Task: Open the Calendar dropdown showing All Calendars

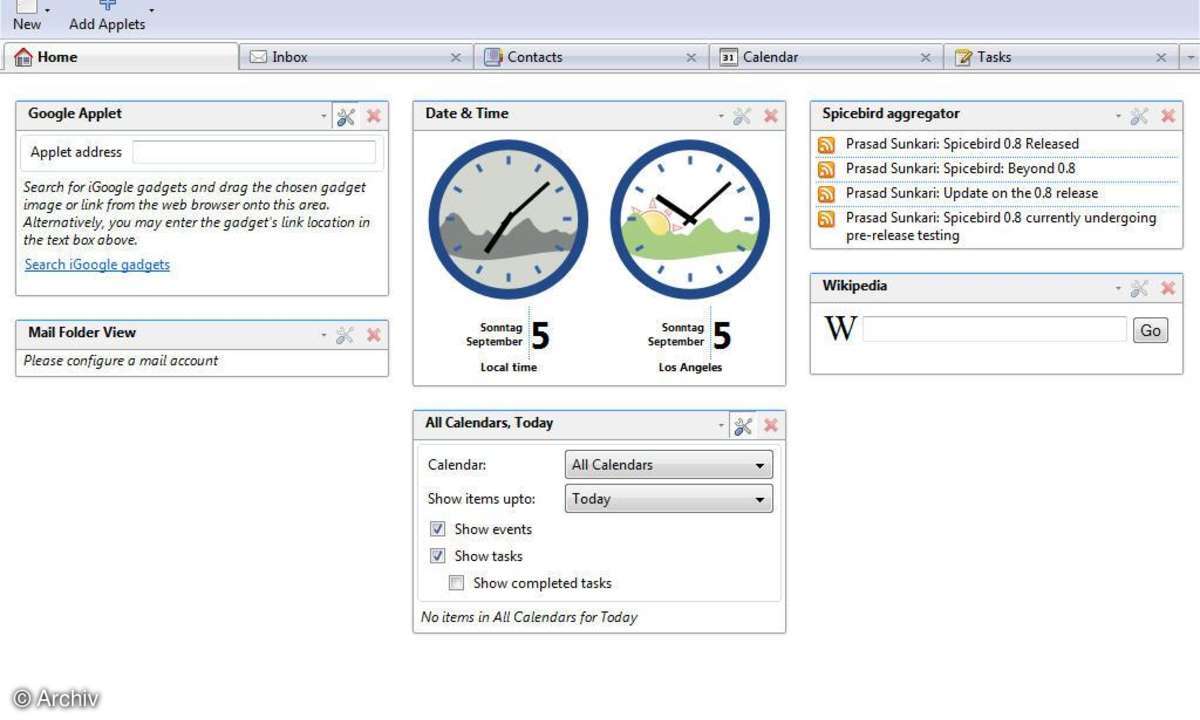Action: coord(669,465)
